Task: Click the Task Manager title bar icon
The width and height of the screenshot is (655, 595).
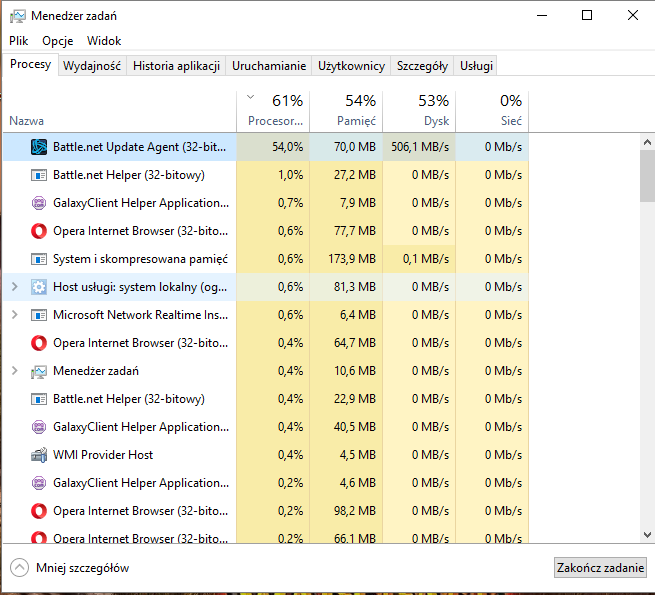Action: coord(16,16)
